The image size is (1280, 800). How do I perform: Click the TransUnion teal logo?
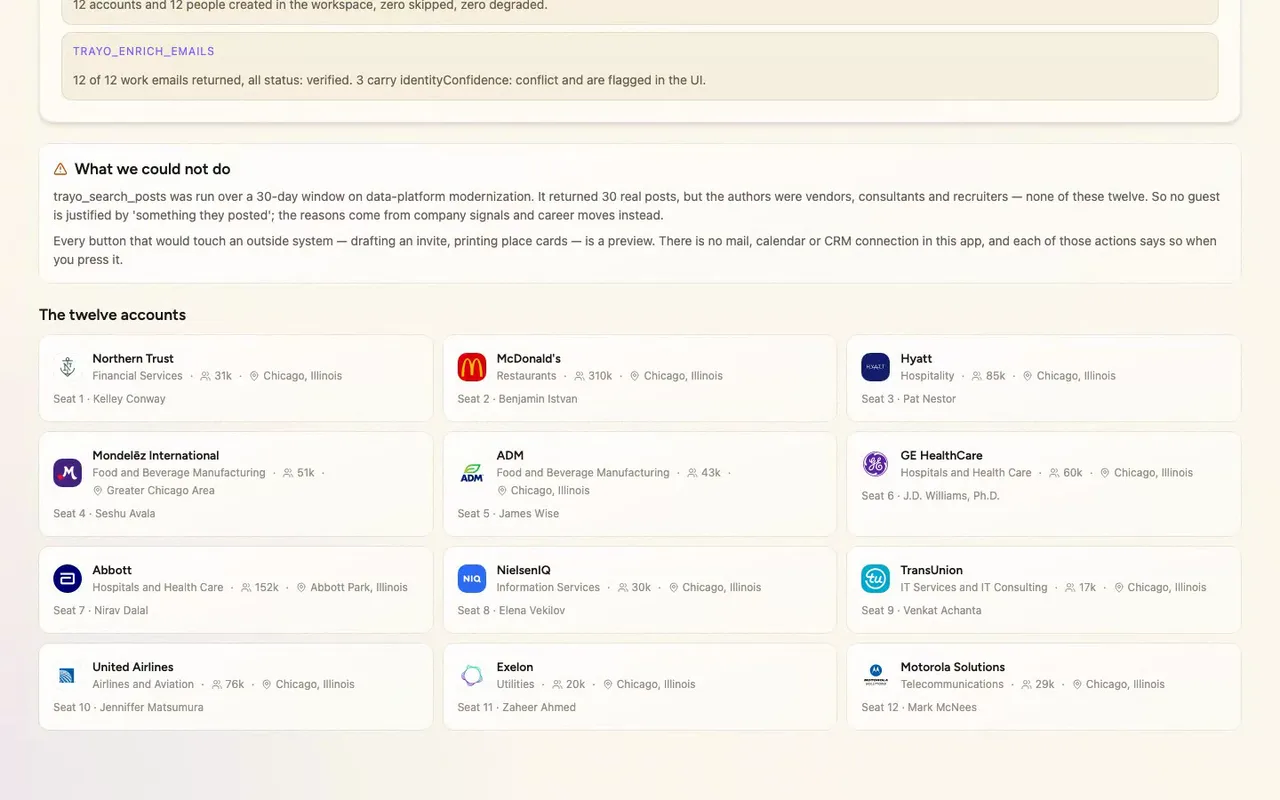(875, 579)
